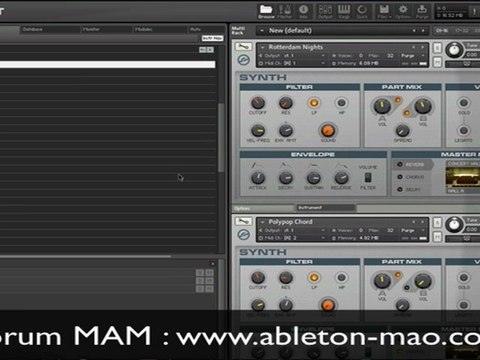Load next preset for Rotterdam Nights
Viewport: 480px width, 360px height.
click(423, 47)
